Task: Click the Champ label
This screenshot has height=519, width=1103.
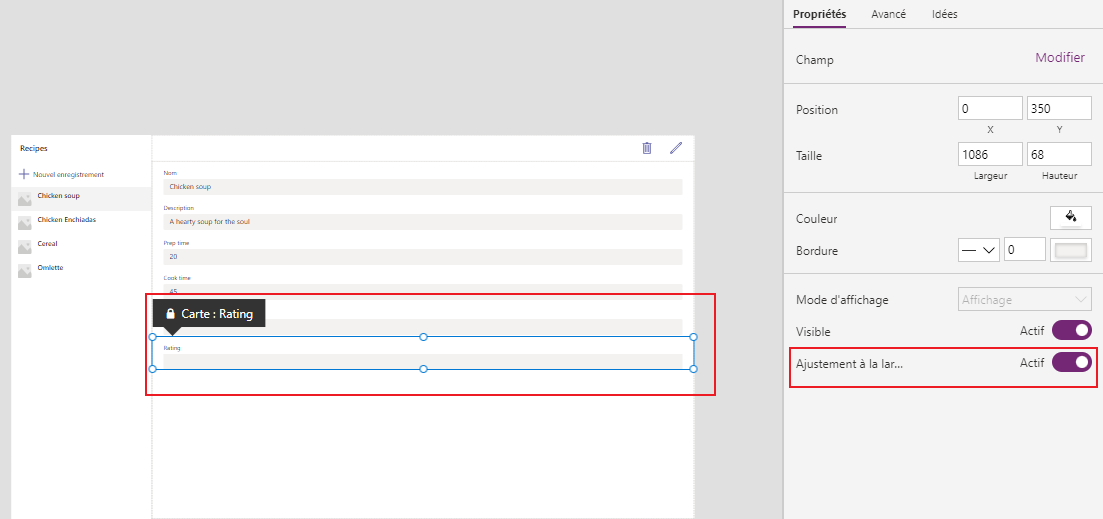Action: 815,60
